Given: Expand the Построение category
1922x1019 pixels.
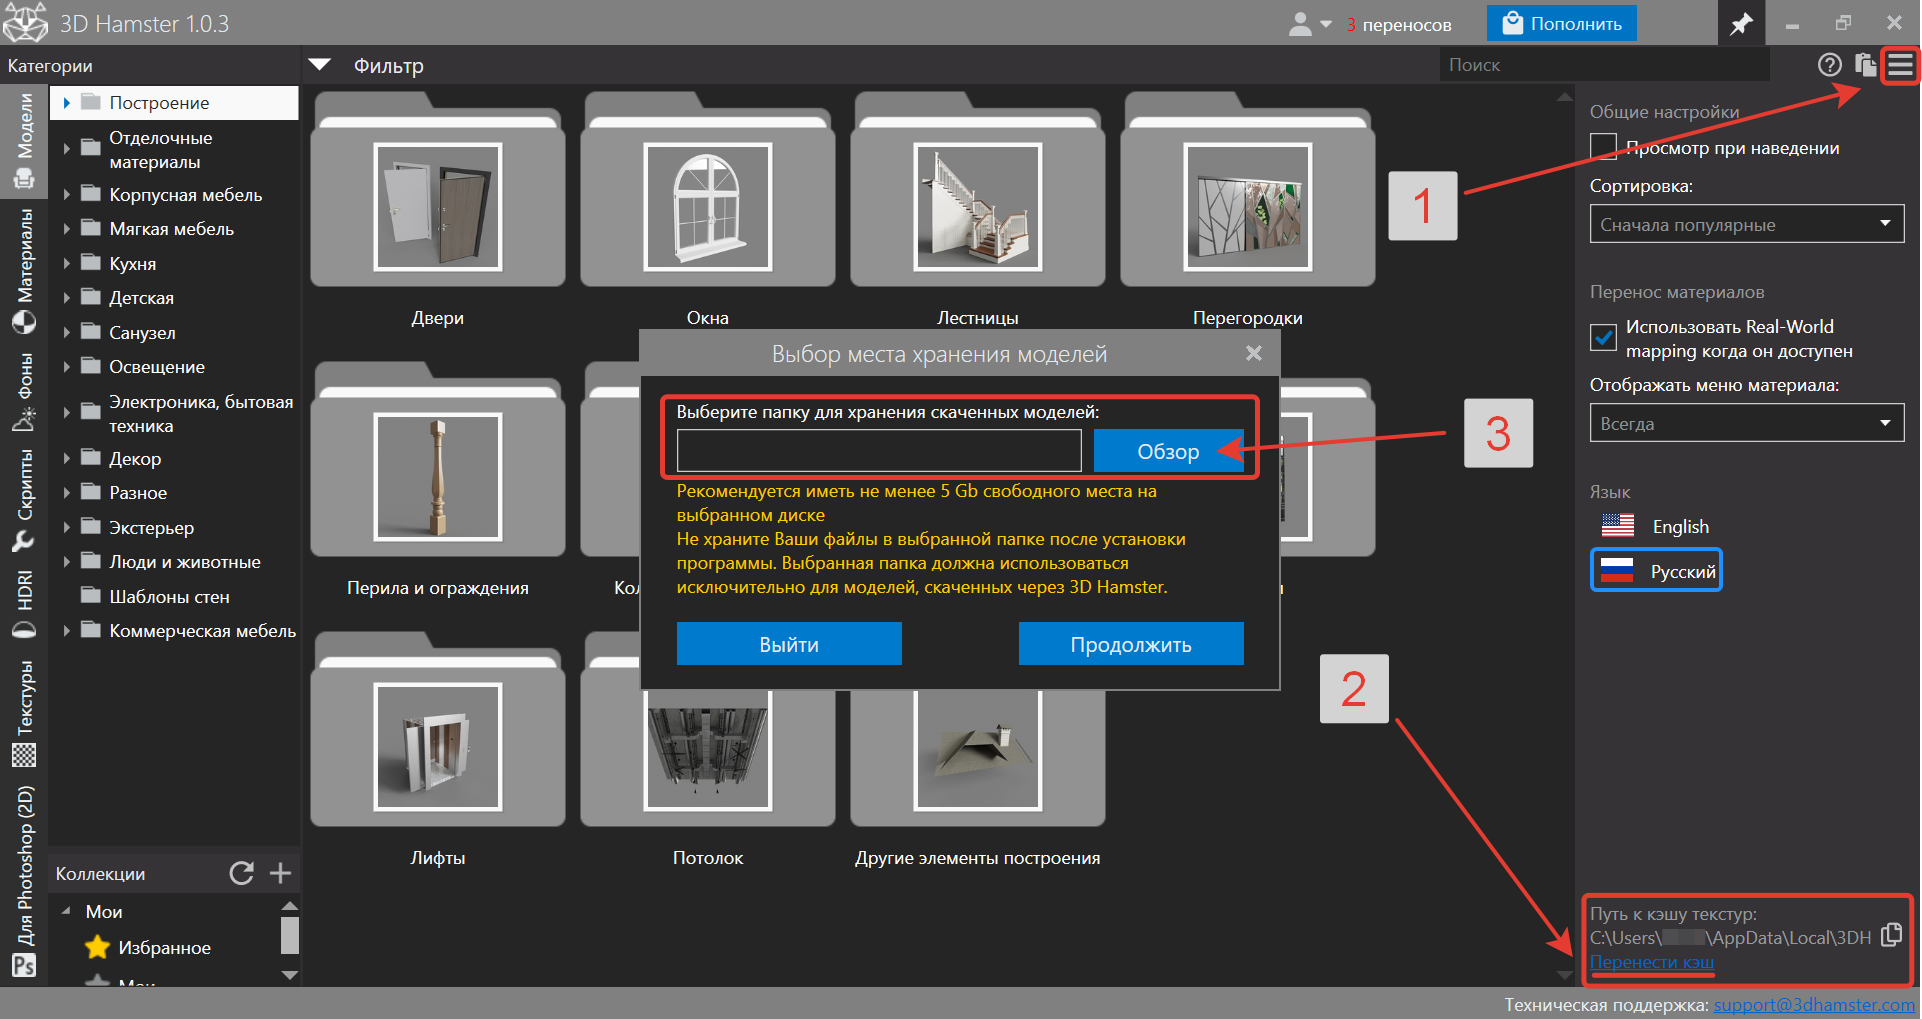Looking at the screenshot, I should 66,102.
